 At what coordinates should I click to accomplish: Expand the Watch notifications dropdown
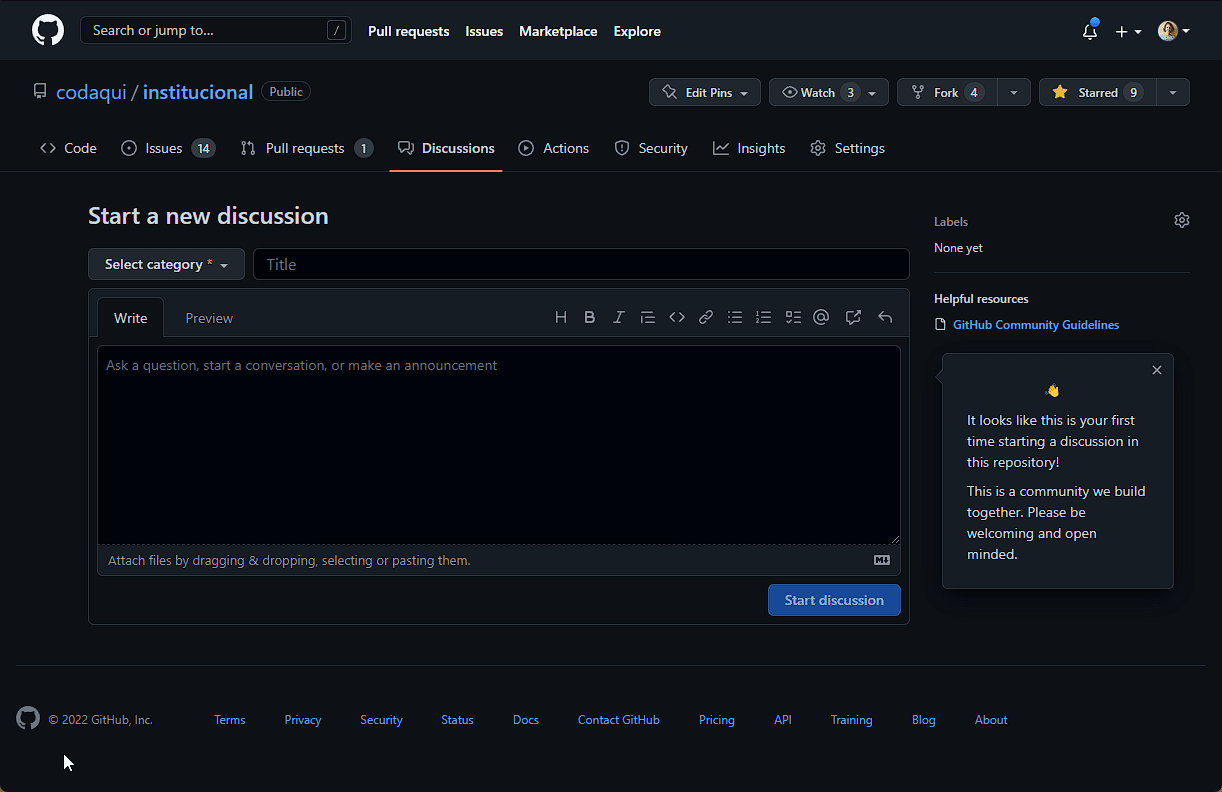829,92
